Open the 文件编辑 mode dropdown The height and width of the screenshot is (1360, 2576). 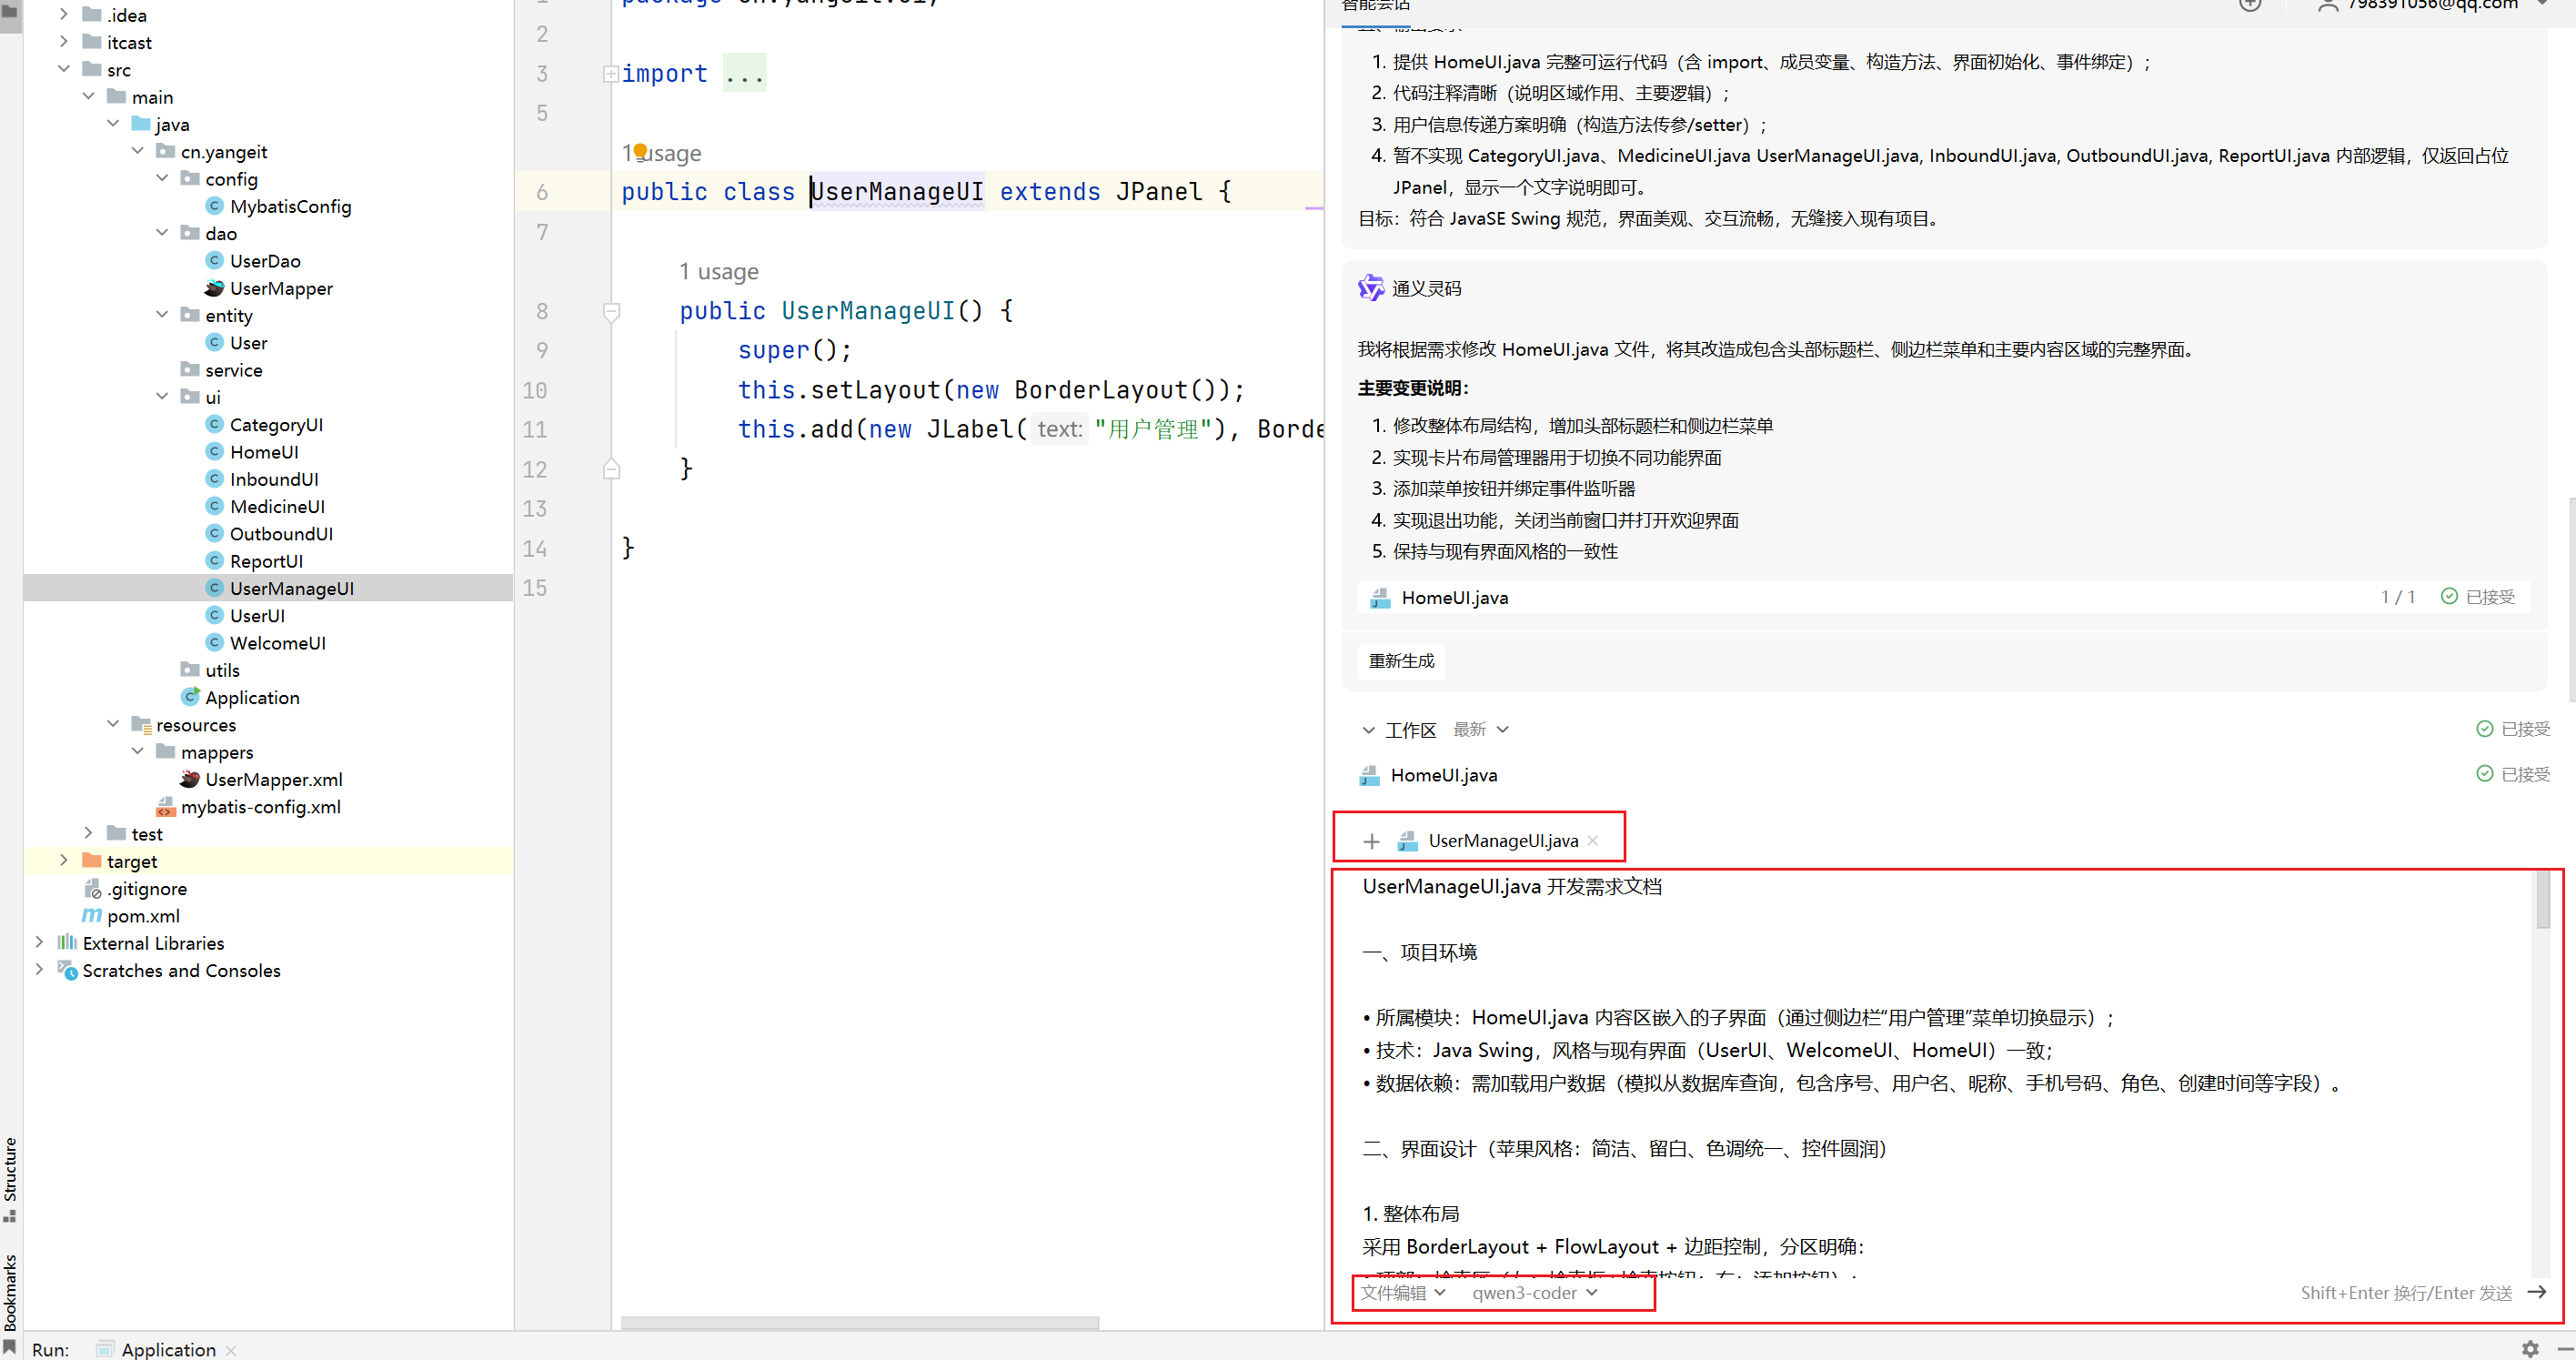[x=1402, y=1292]
